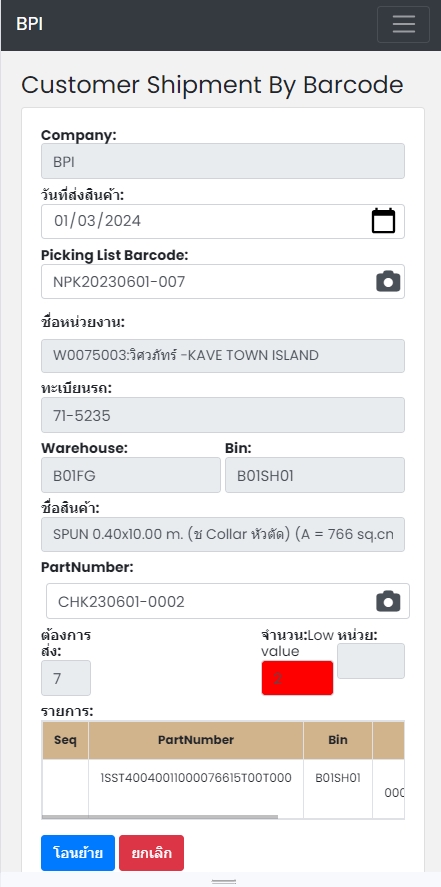Scan Picking List Barcode with camera icon
Image resolution: width=441 pixels, height=887 pixels.
coord(388,281)
